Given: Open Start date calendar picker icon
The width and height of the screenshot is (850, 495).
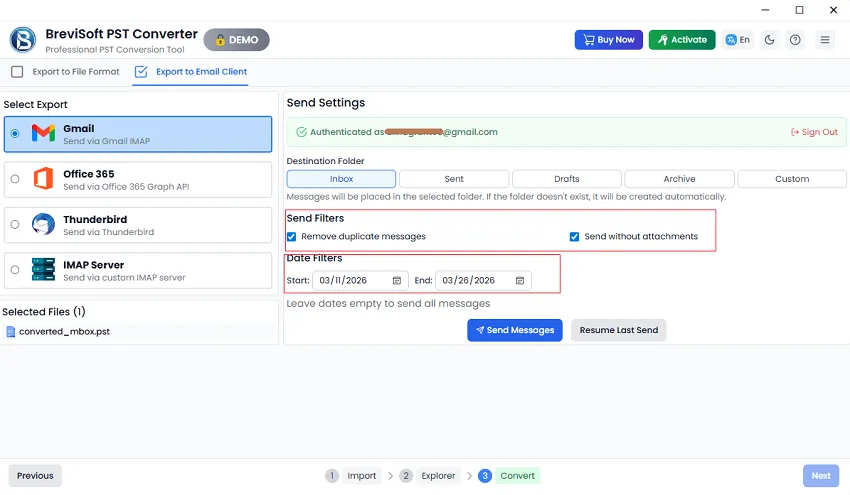Looking at the screenshot, I should 397,280.
